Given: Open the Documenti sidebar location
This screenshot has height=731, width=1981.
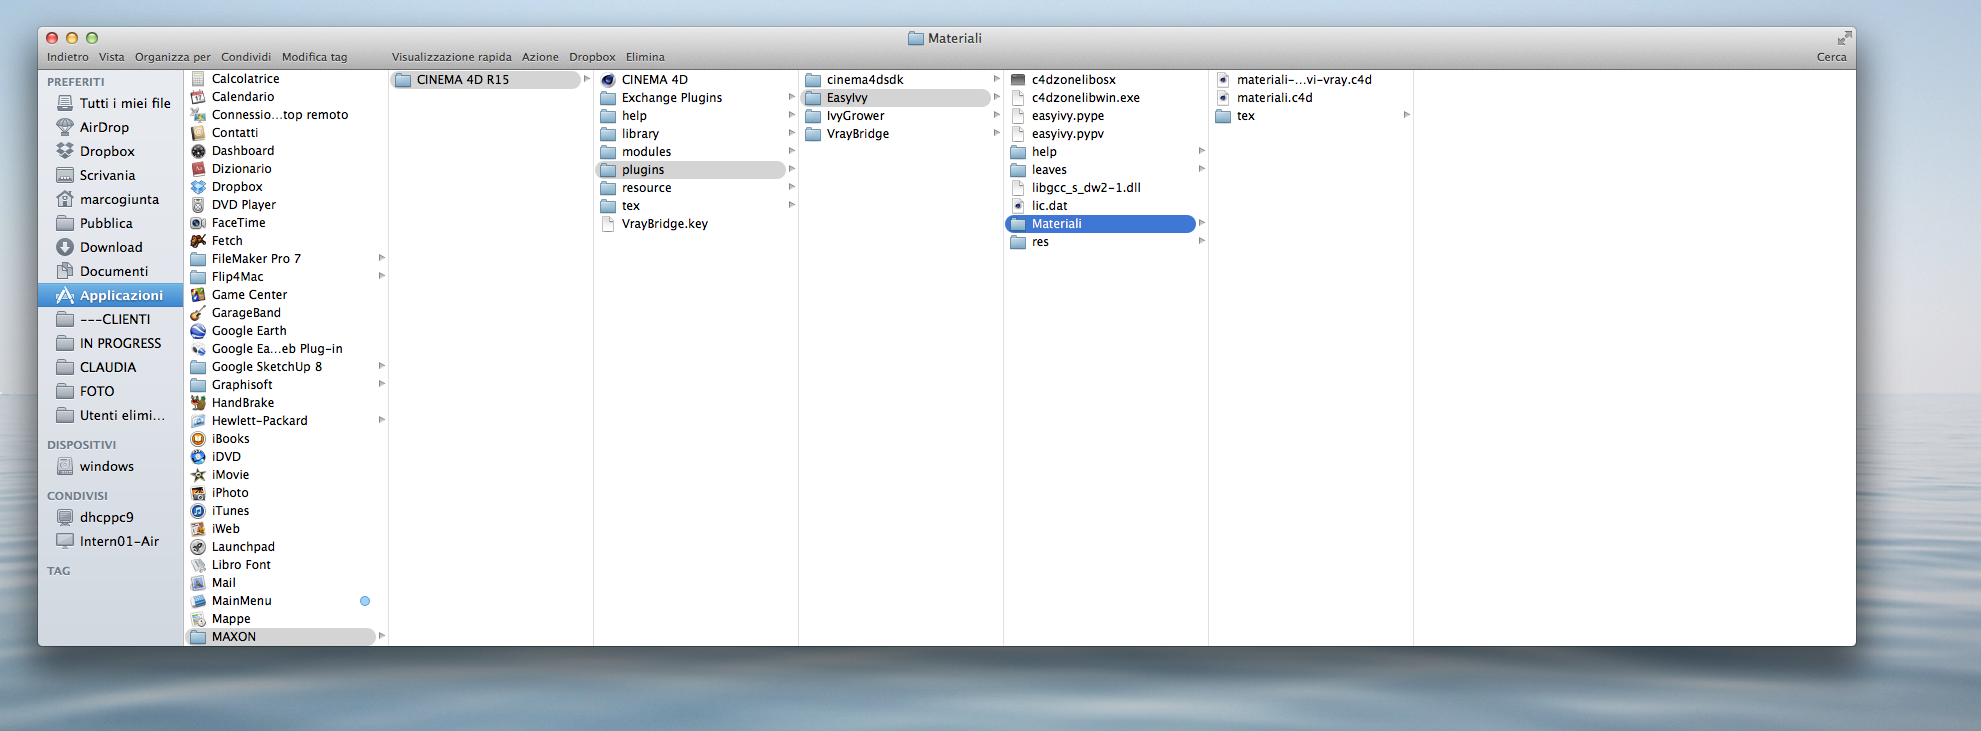Looking at the screenshot, I should (102, 271).
